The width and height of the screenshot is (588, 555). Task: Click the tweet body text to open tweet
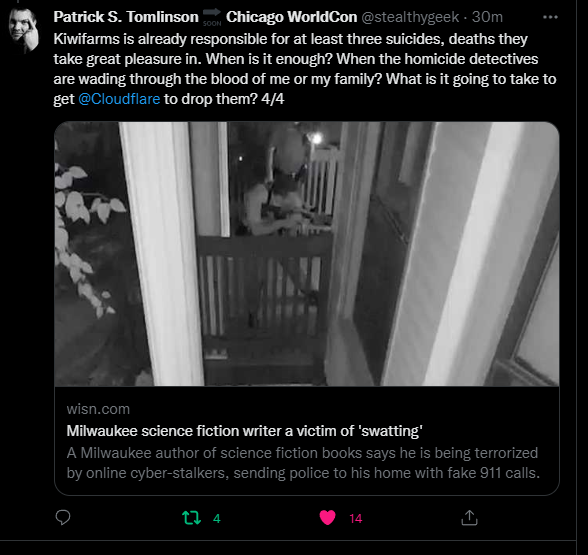[304, 69]
